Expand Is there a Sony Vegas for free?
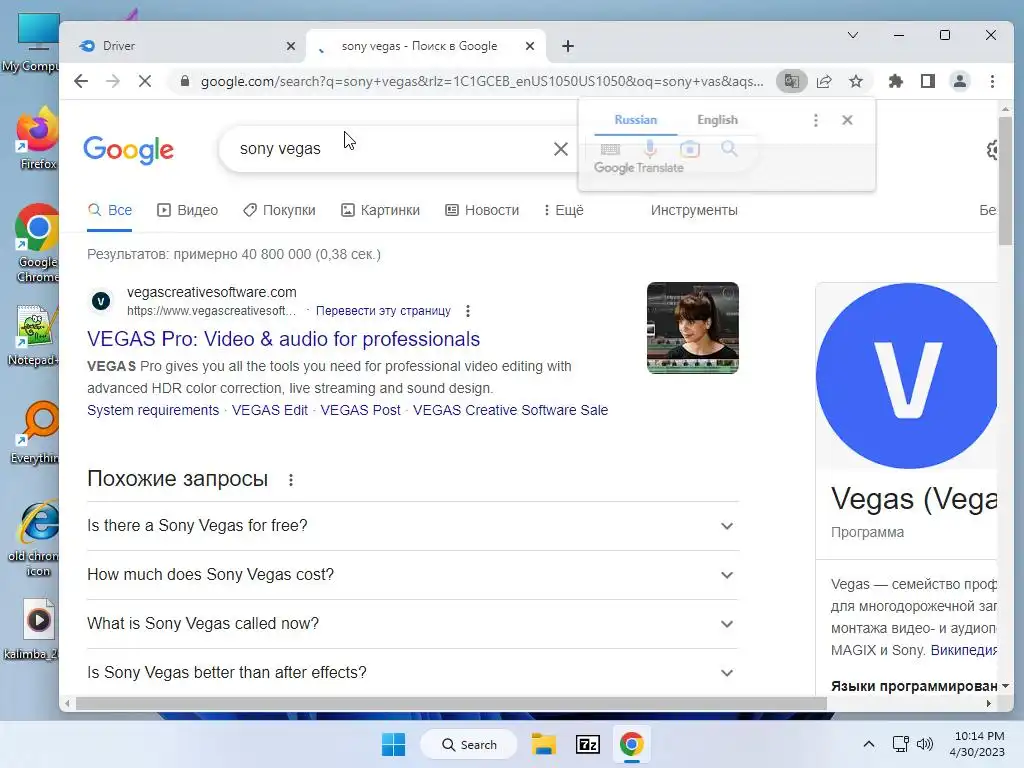The height and width of the screenshot is (768, 1024). pyautogui.click(x=413, y=526)
